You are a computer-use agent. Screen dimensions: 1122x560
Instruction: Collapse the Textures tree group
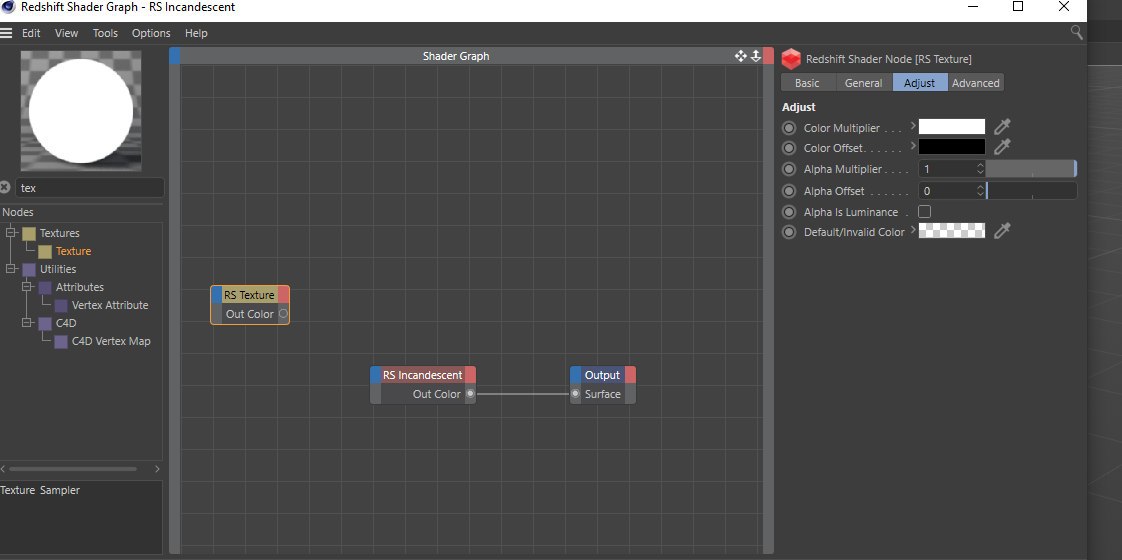pyautogui.click(x=11, y=232)
